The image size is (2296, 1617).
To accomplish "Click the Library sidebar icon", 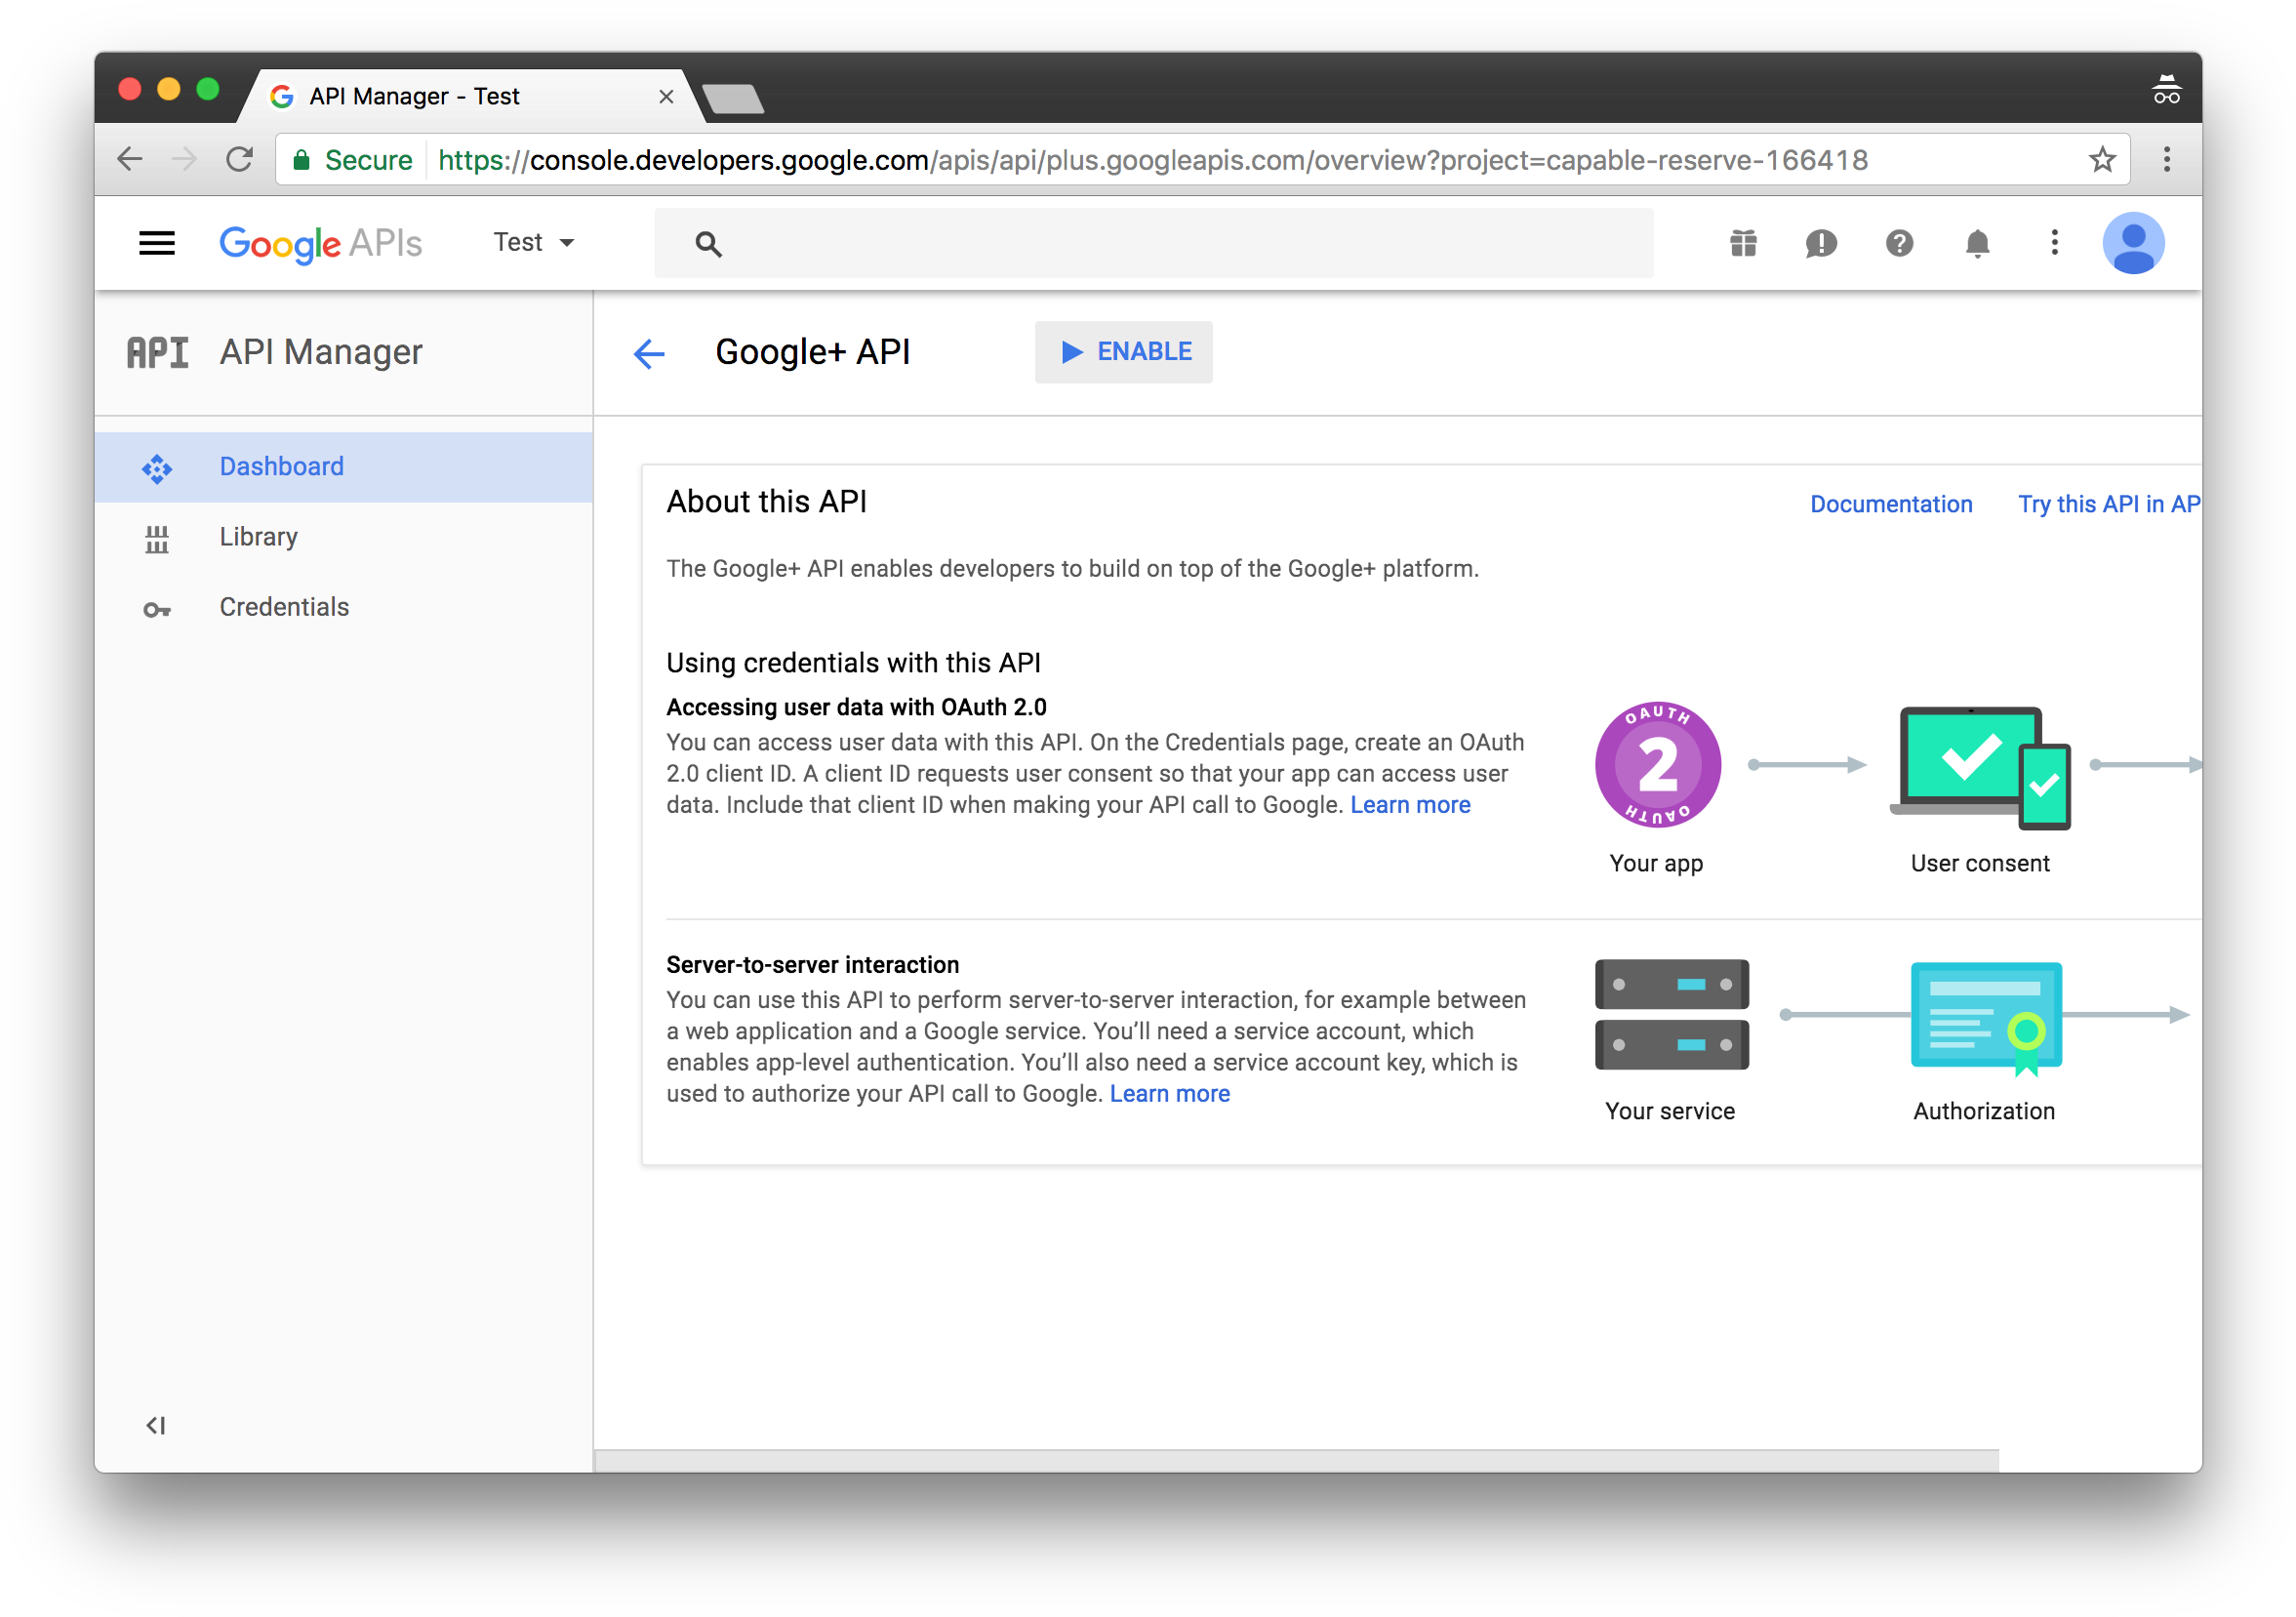I will click(157, 539).
